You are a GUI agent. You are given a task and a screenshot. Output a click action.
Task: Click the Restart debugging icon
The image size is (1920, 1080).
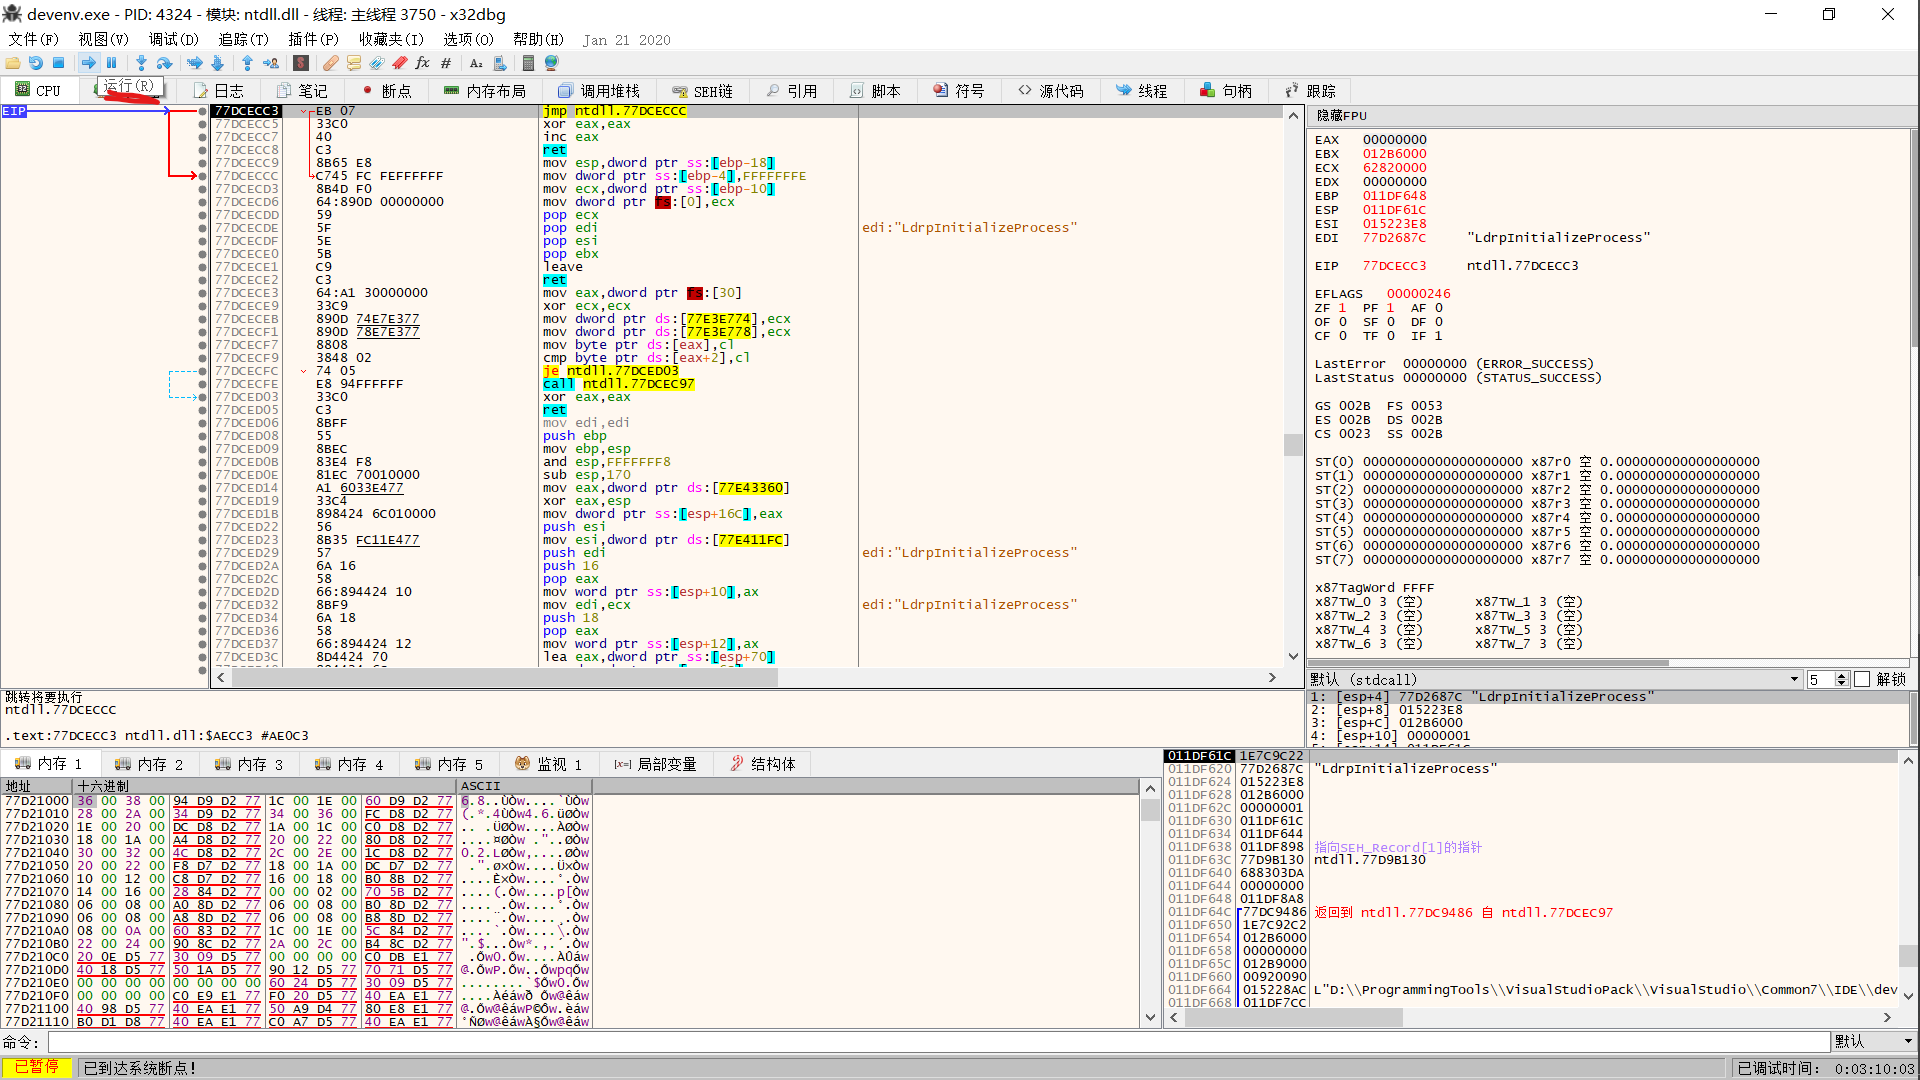pos(35,63)
